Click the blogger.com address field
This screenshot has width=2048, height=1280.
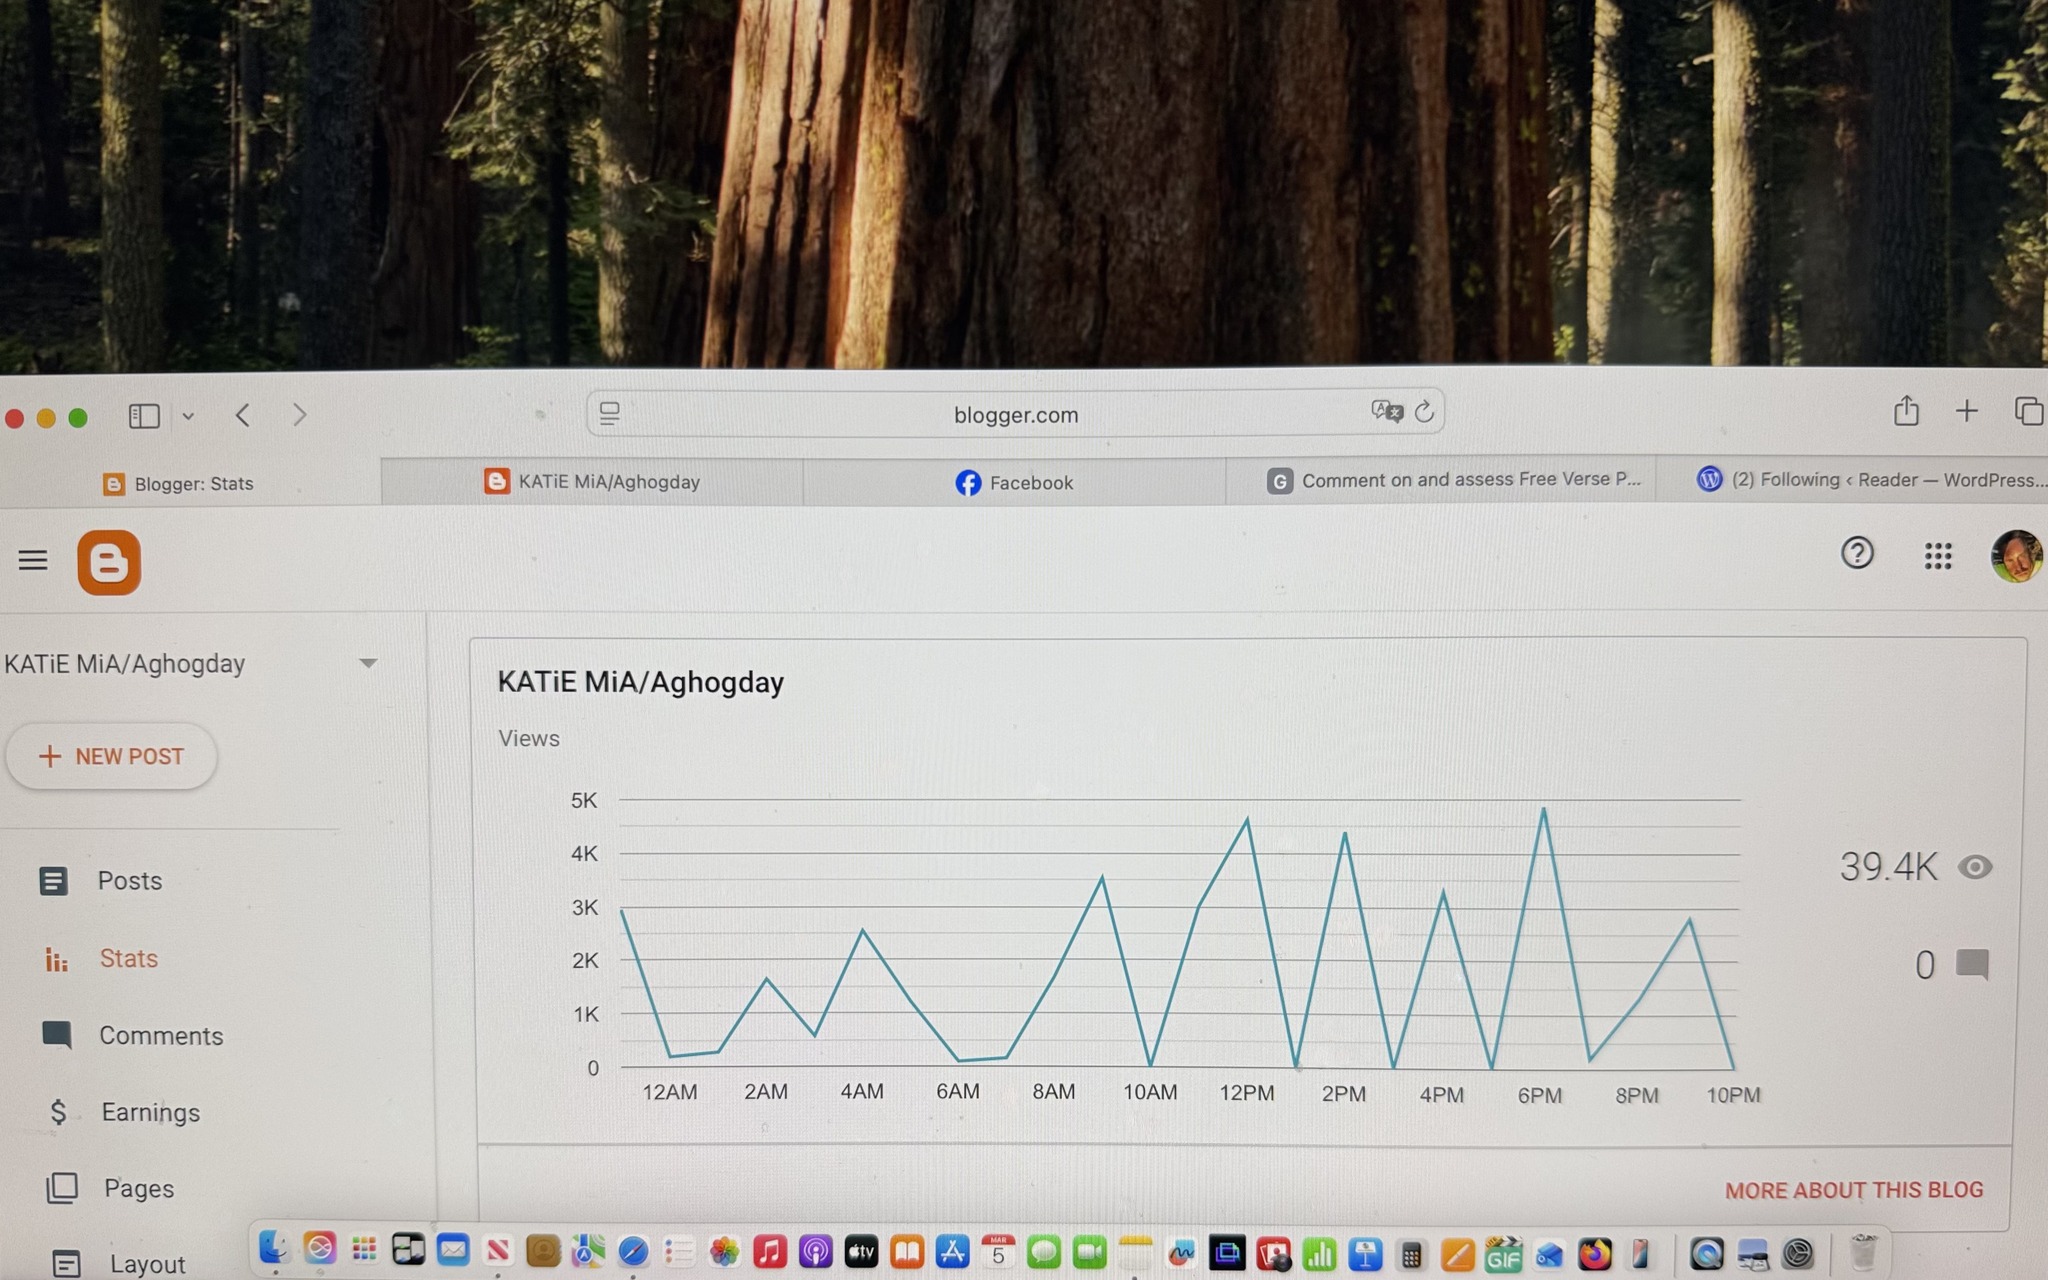coord(1015,414)
